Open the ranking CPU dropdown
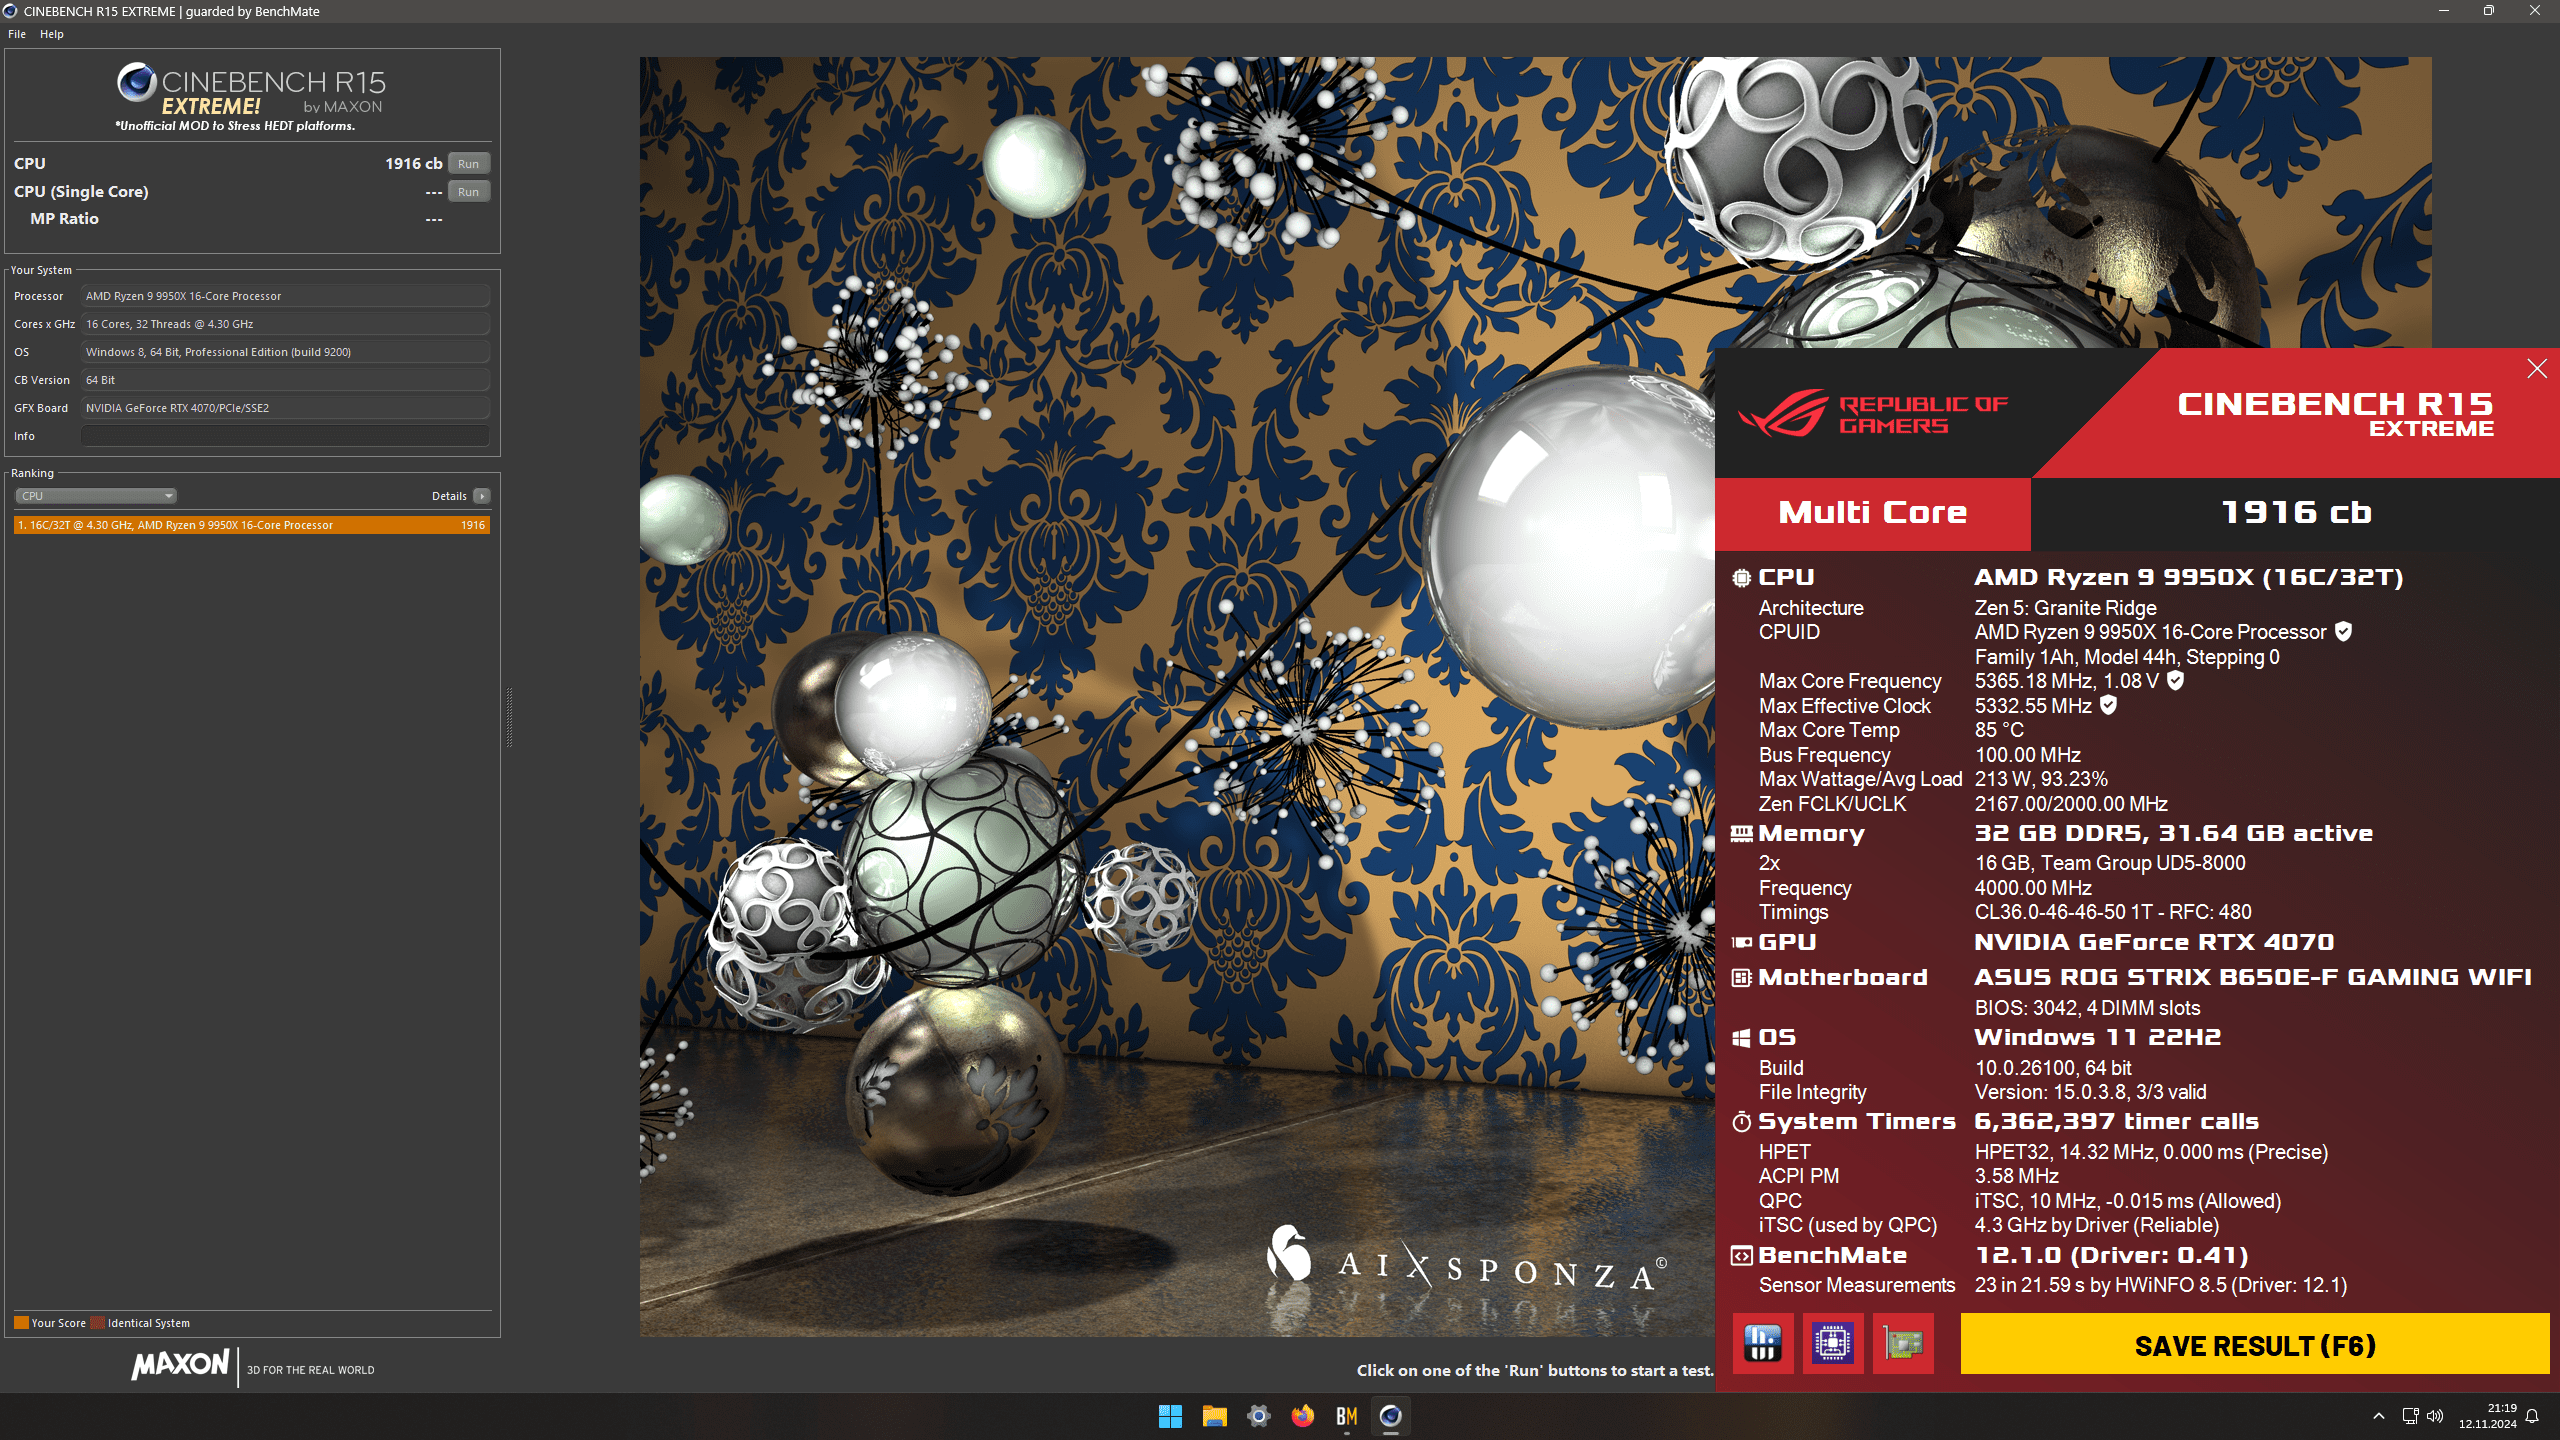This screenshot has width=2560, height=1440. click(x=96, y=496)
